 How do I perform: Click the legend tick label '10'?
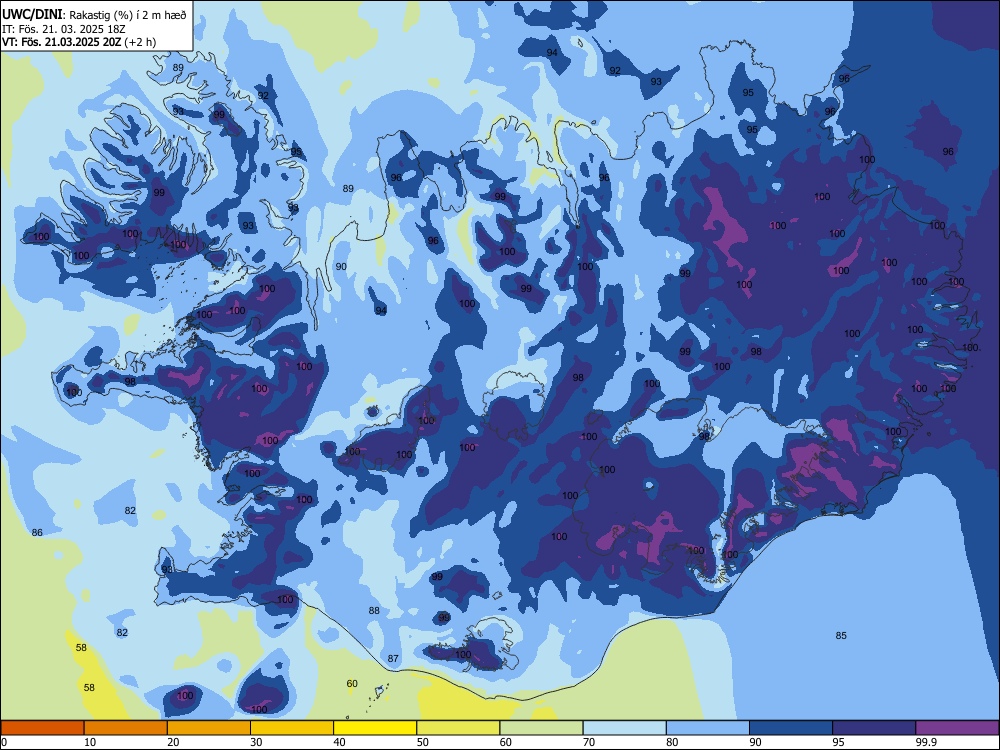(x=90, y=742)
